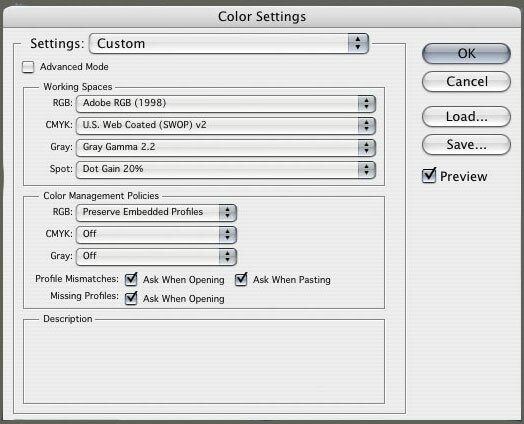The width and height of the screenshot is (524, 424).
Task: Click arrows icon on Spot dropdown
Action: [367, 169]
